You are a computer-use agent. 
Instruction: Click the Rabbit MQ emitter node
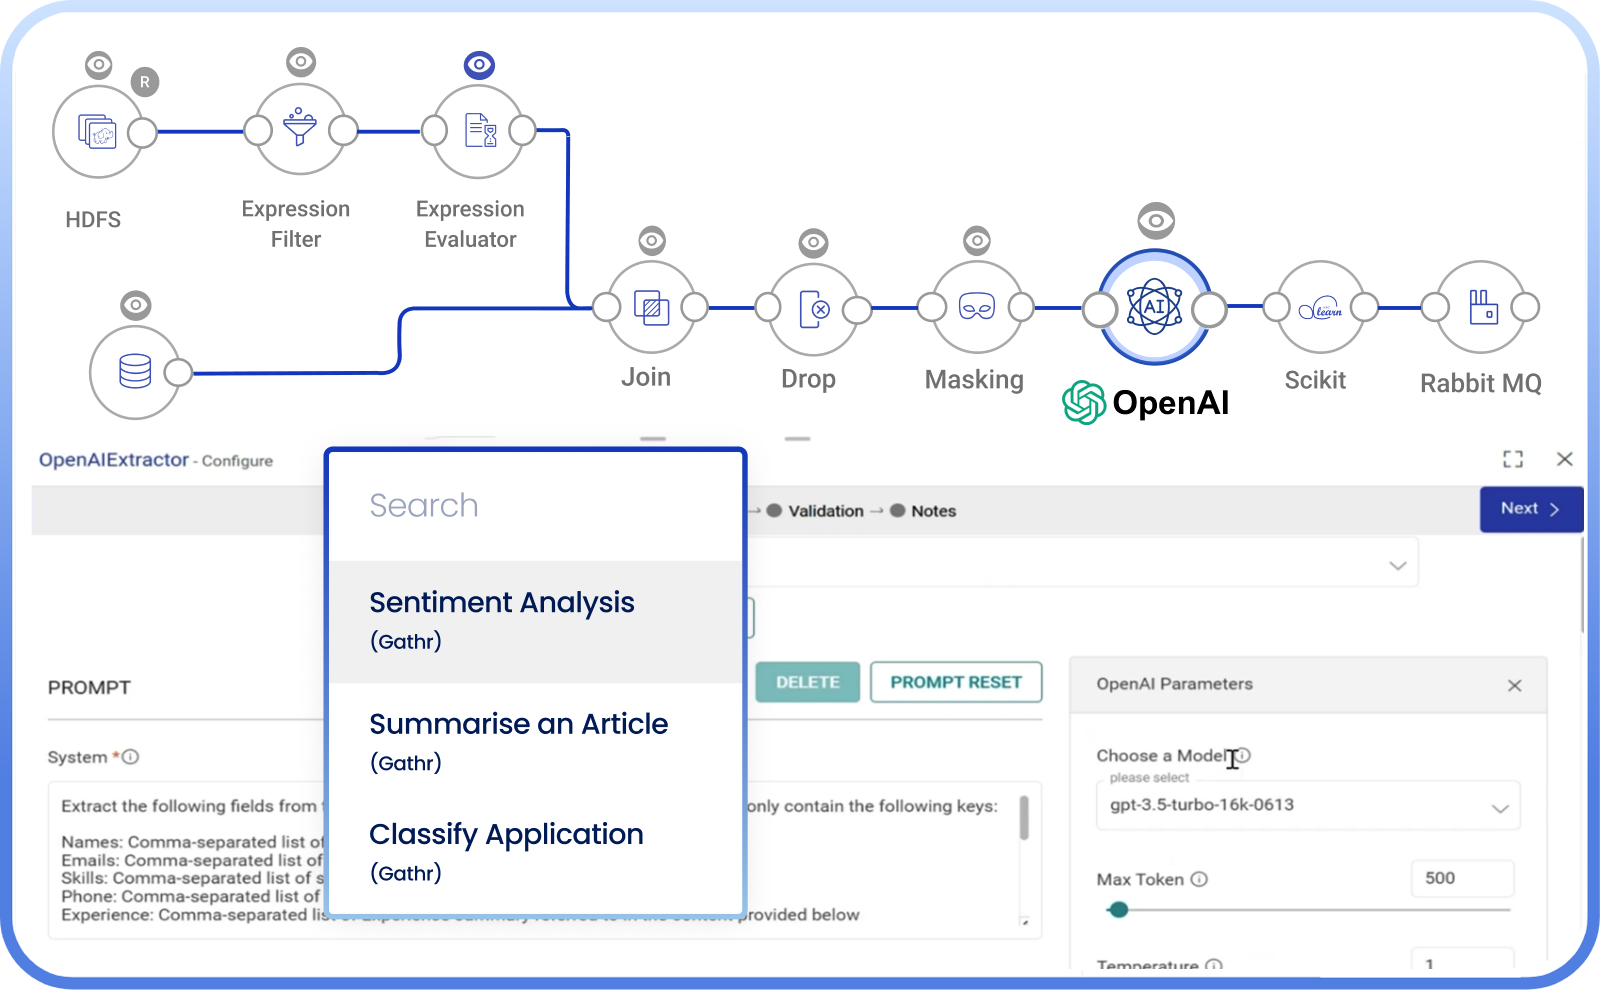(x=1480, y=307)
